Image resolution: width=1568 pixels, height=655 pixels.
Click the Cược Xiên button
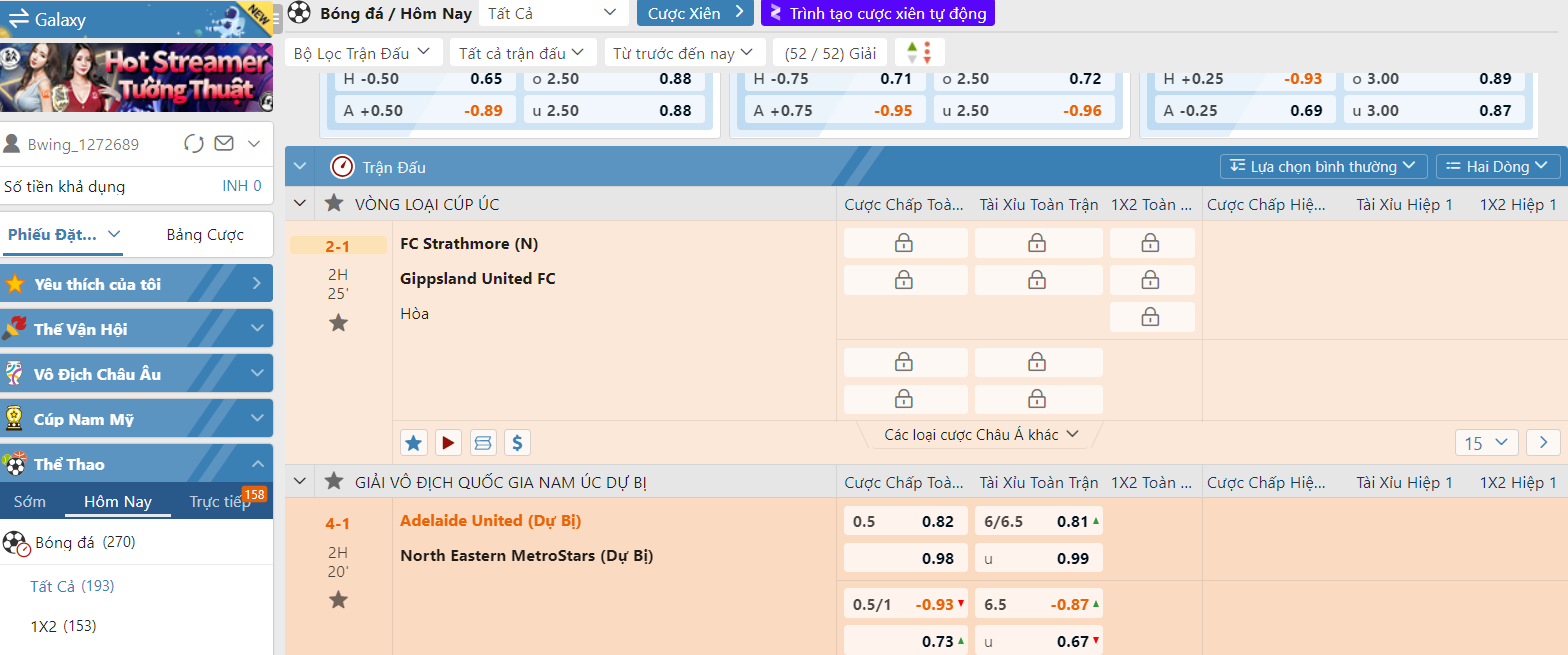coord(695,13)
